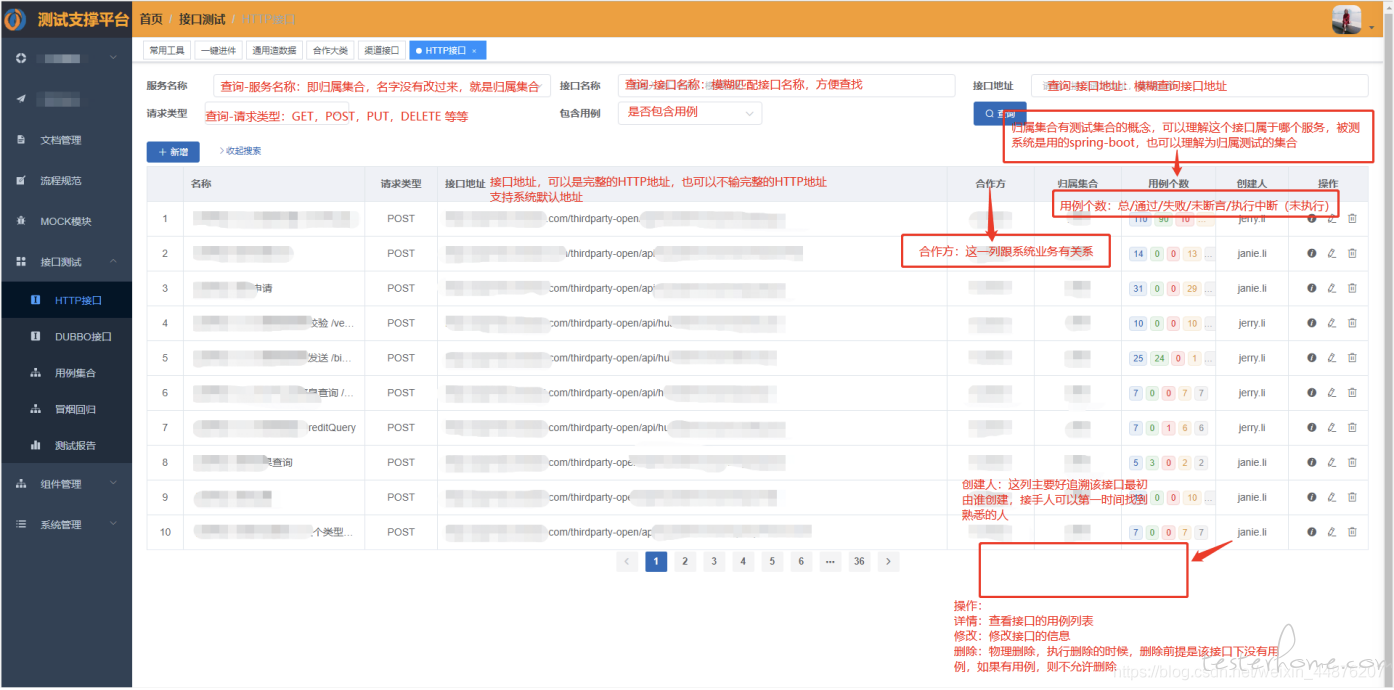Screen dimensions: 1394x690
Task: Edit icon for row 5
Action: [1331, 358]
